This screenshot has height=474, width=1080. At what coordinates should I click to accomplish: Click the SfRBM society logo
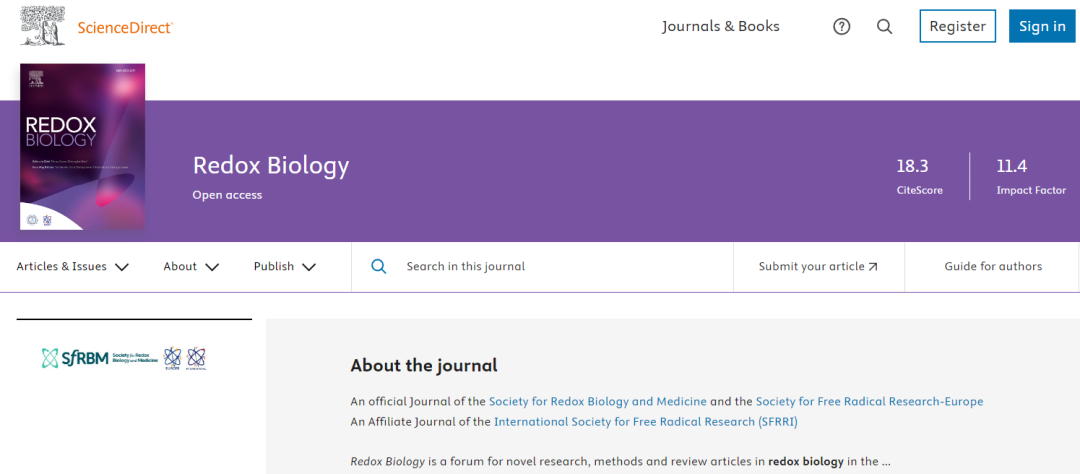[x=98, y=358]
